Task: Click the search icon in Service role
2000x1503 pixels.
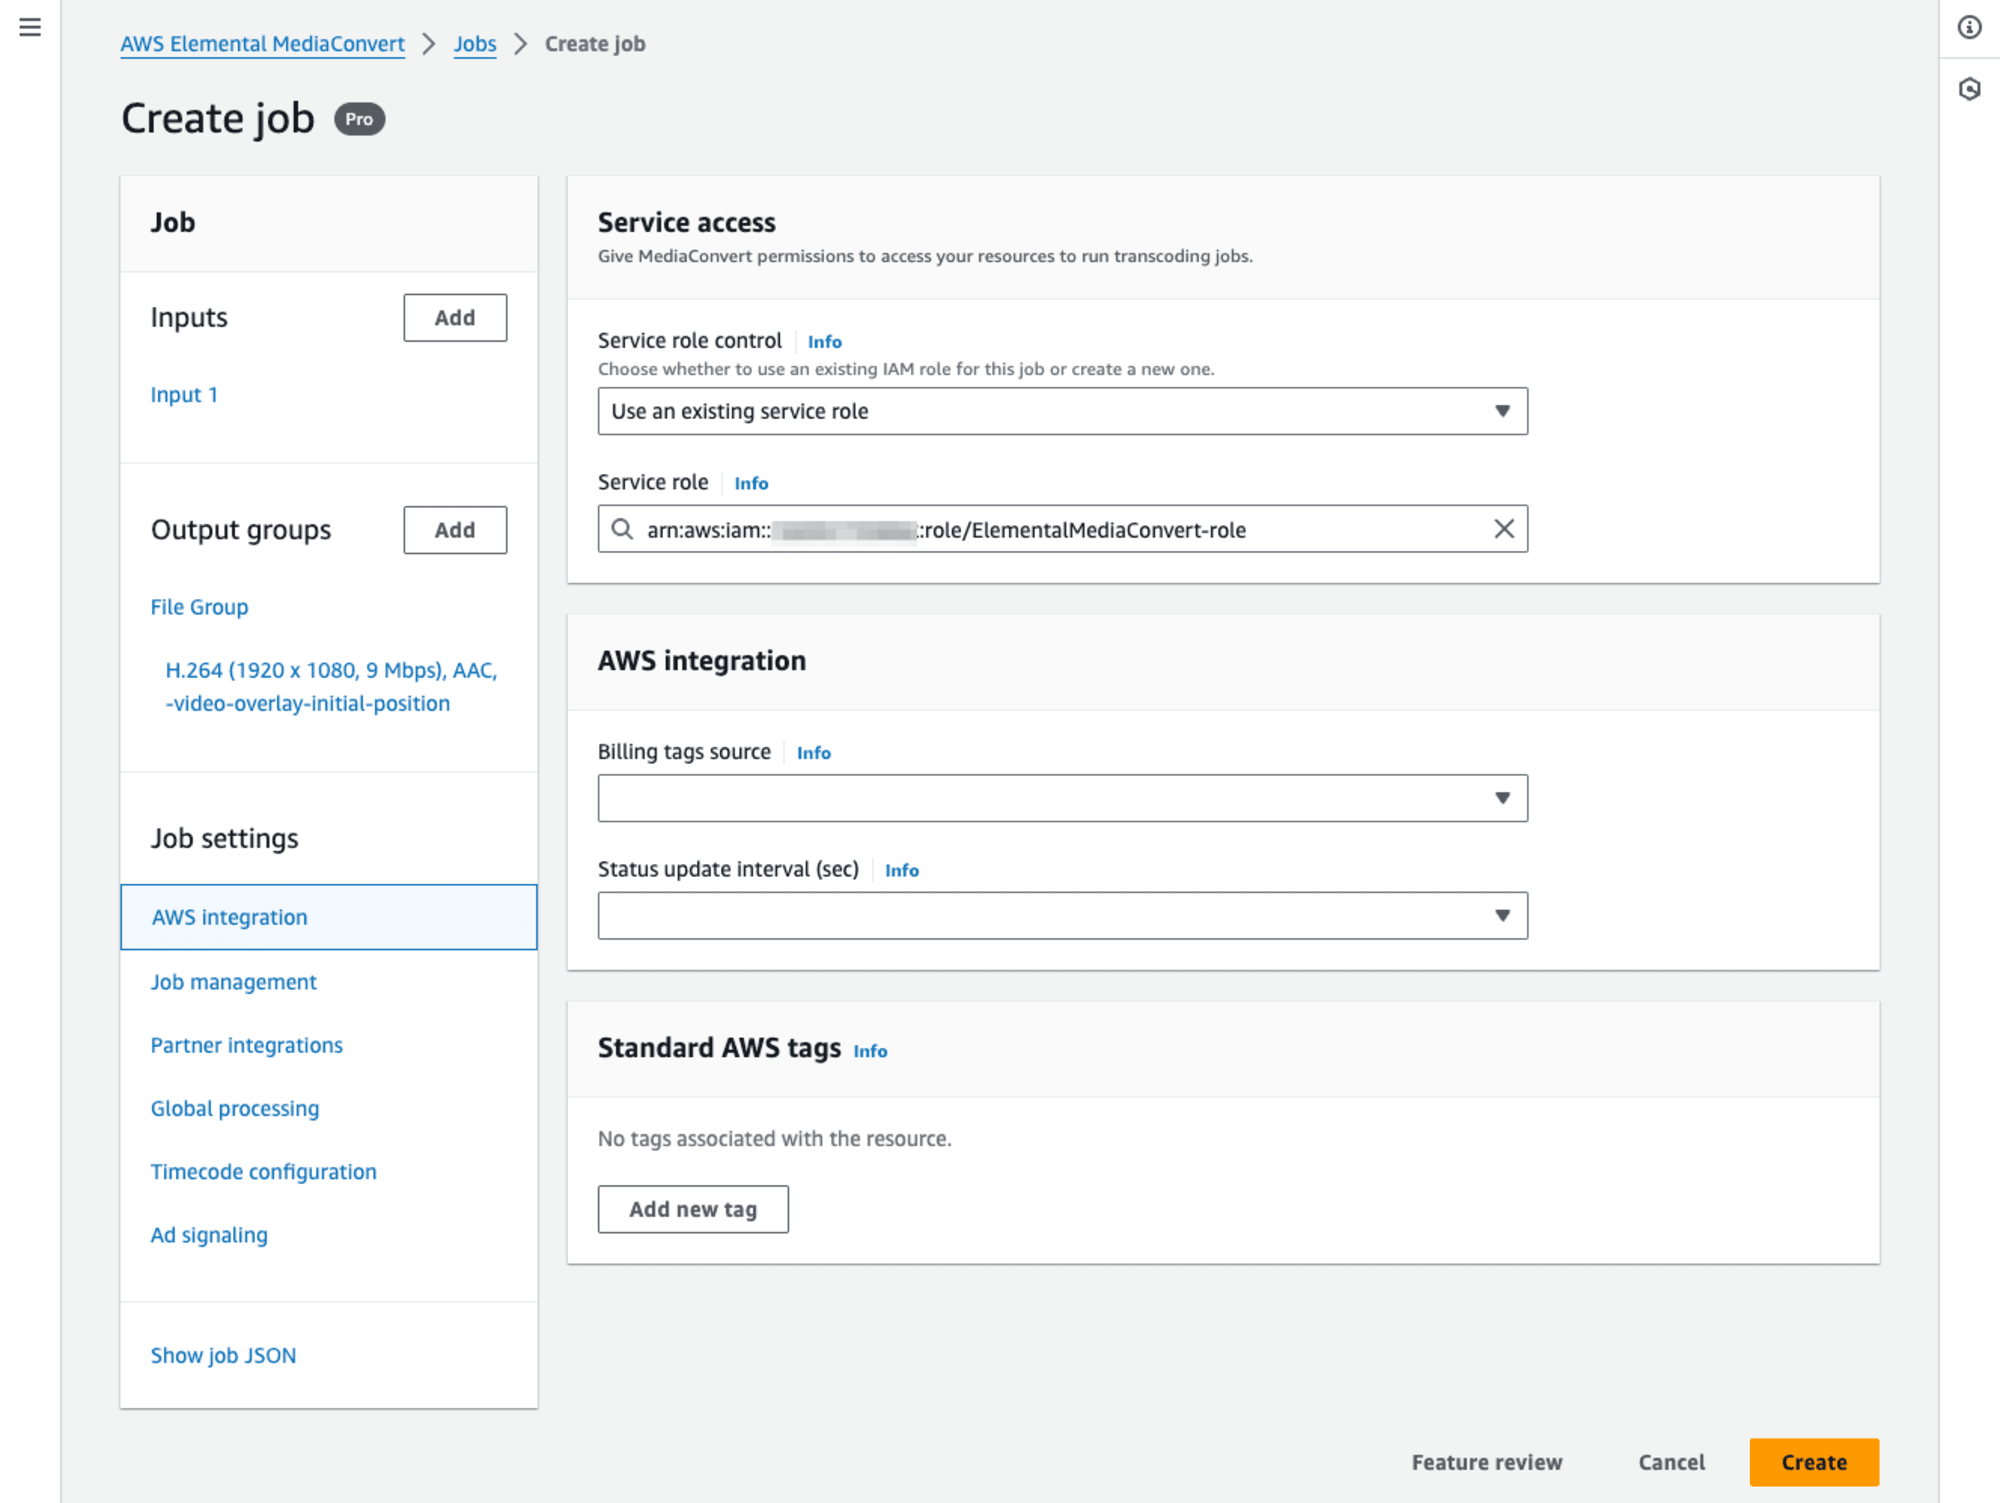Action: [622, 529]
